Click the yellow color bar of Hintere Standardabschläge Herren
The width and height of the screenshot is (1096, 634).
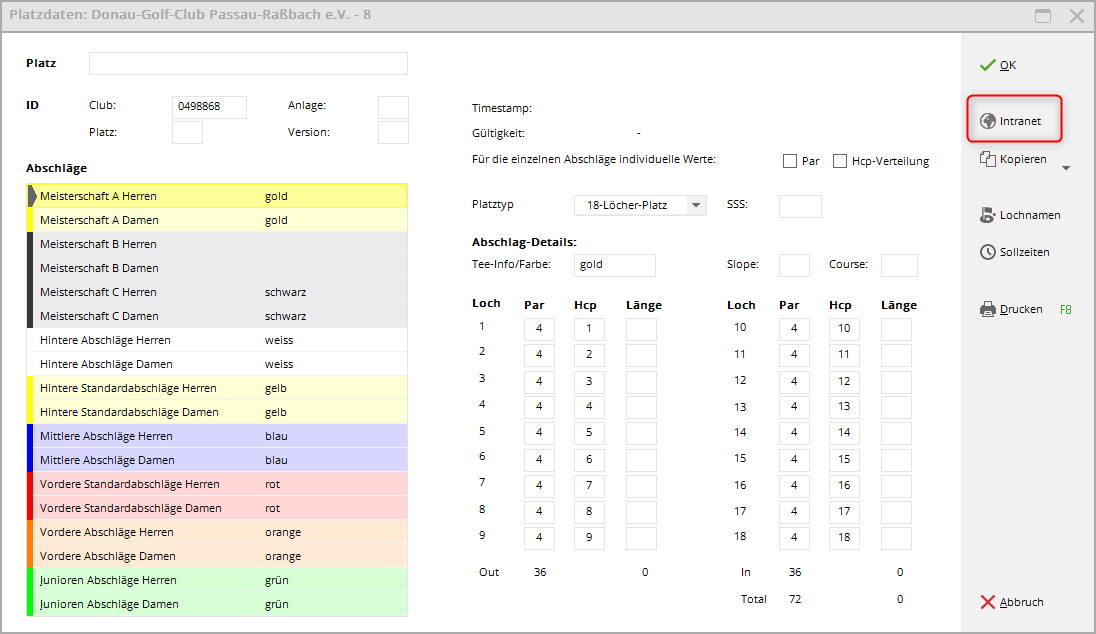30,388
